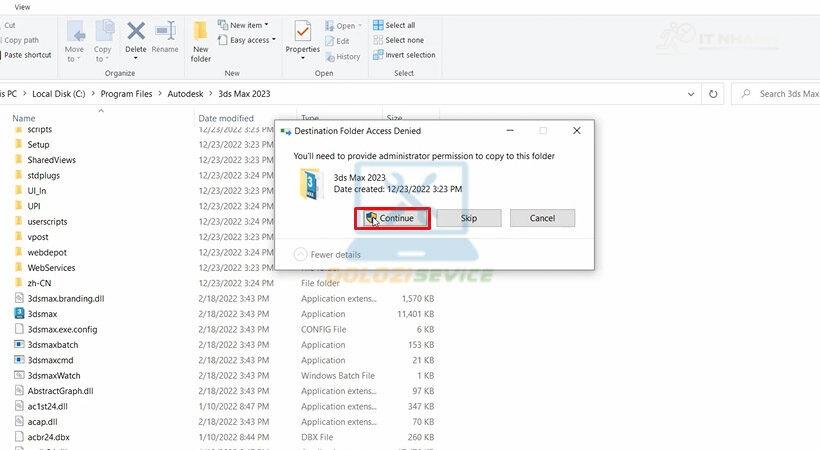Image resolution: width=820 pixels, height=450 pixels.
Task: Expand the chevron after Program Files
Action: coord(160,94)
